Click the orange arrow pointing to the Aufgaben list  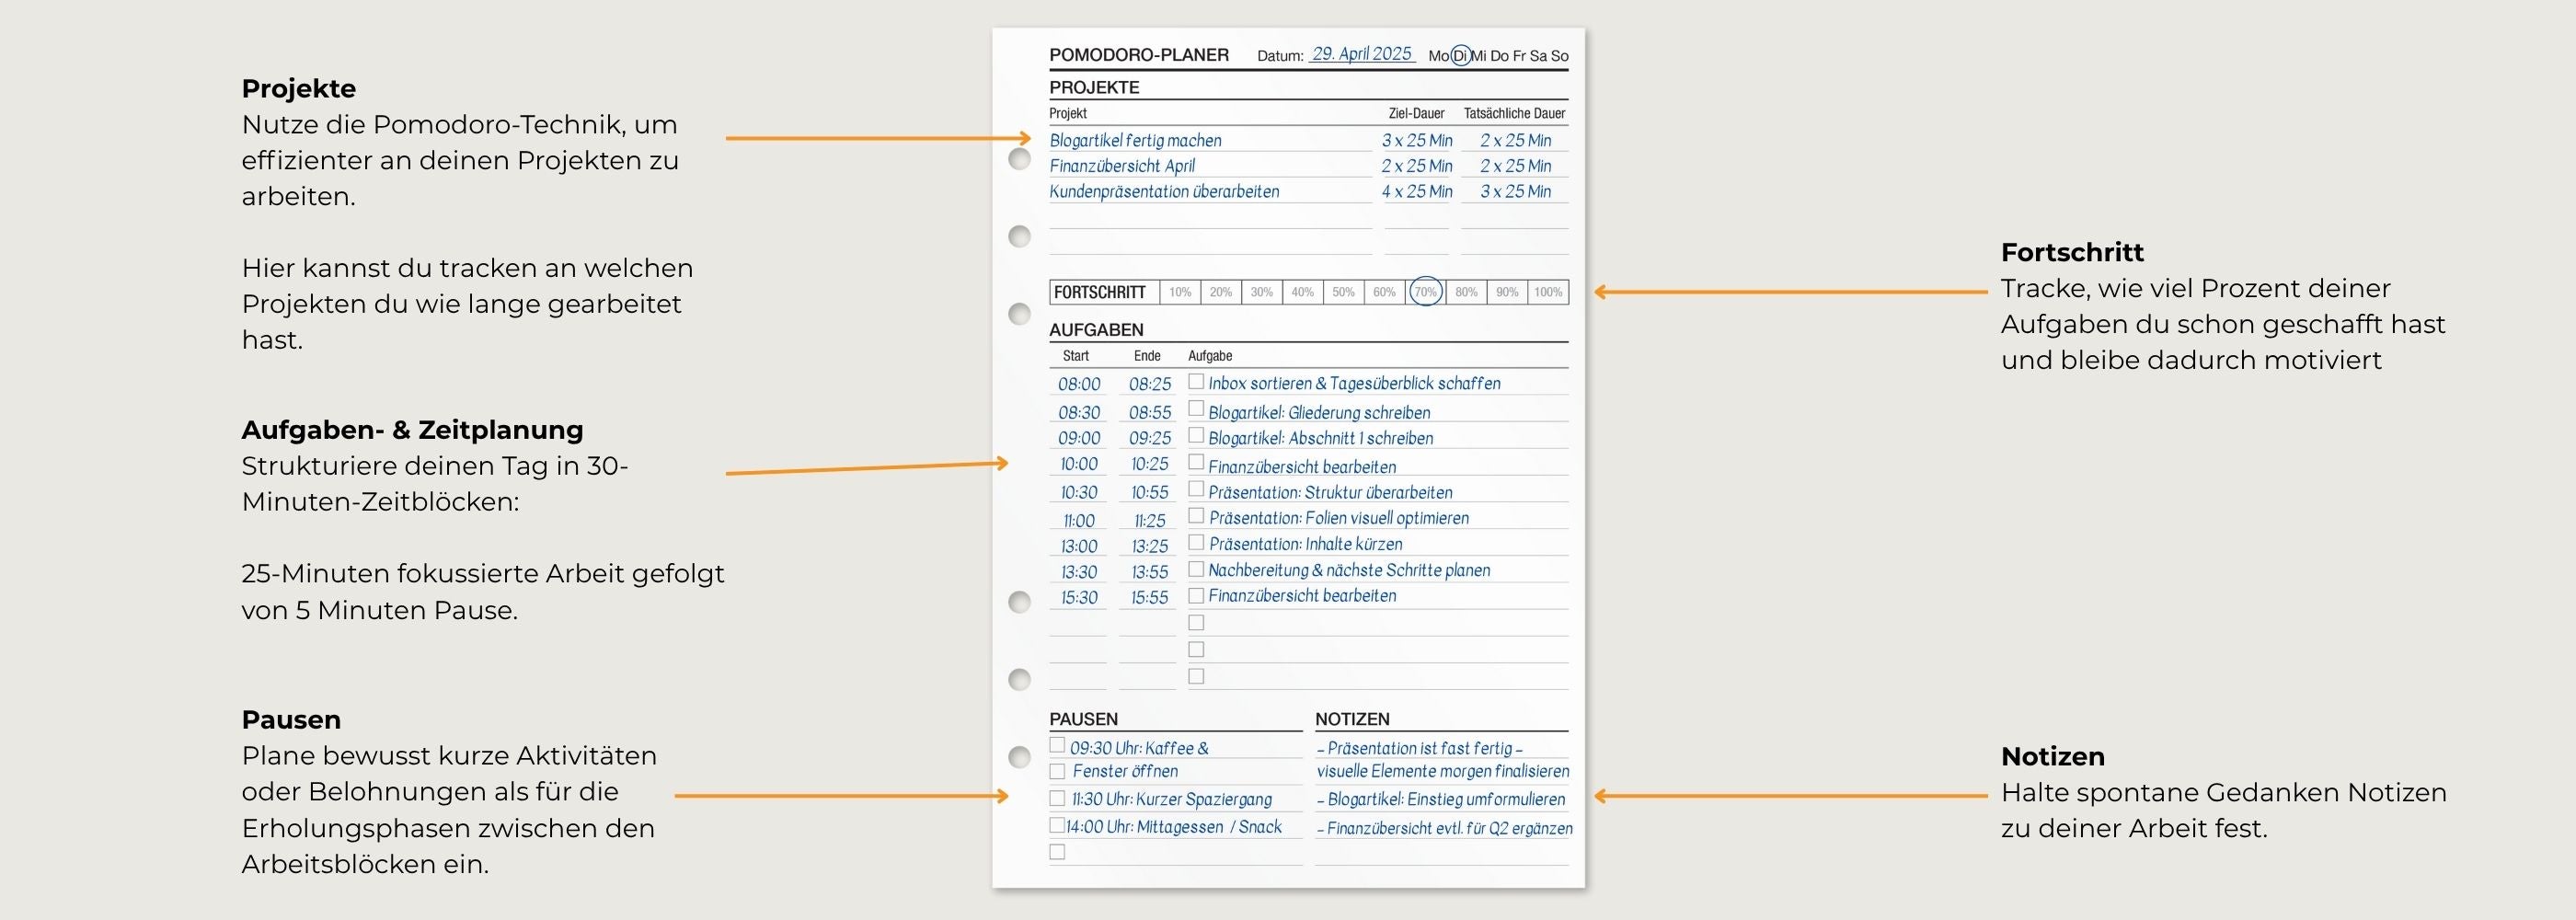[x=866, y=467]
